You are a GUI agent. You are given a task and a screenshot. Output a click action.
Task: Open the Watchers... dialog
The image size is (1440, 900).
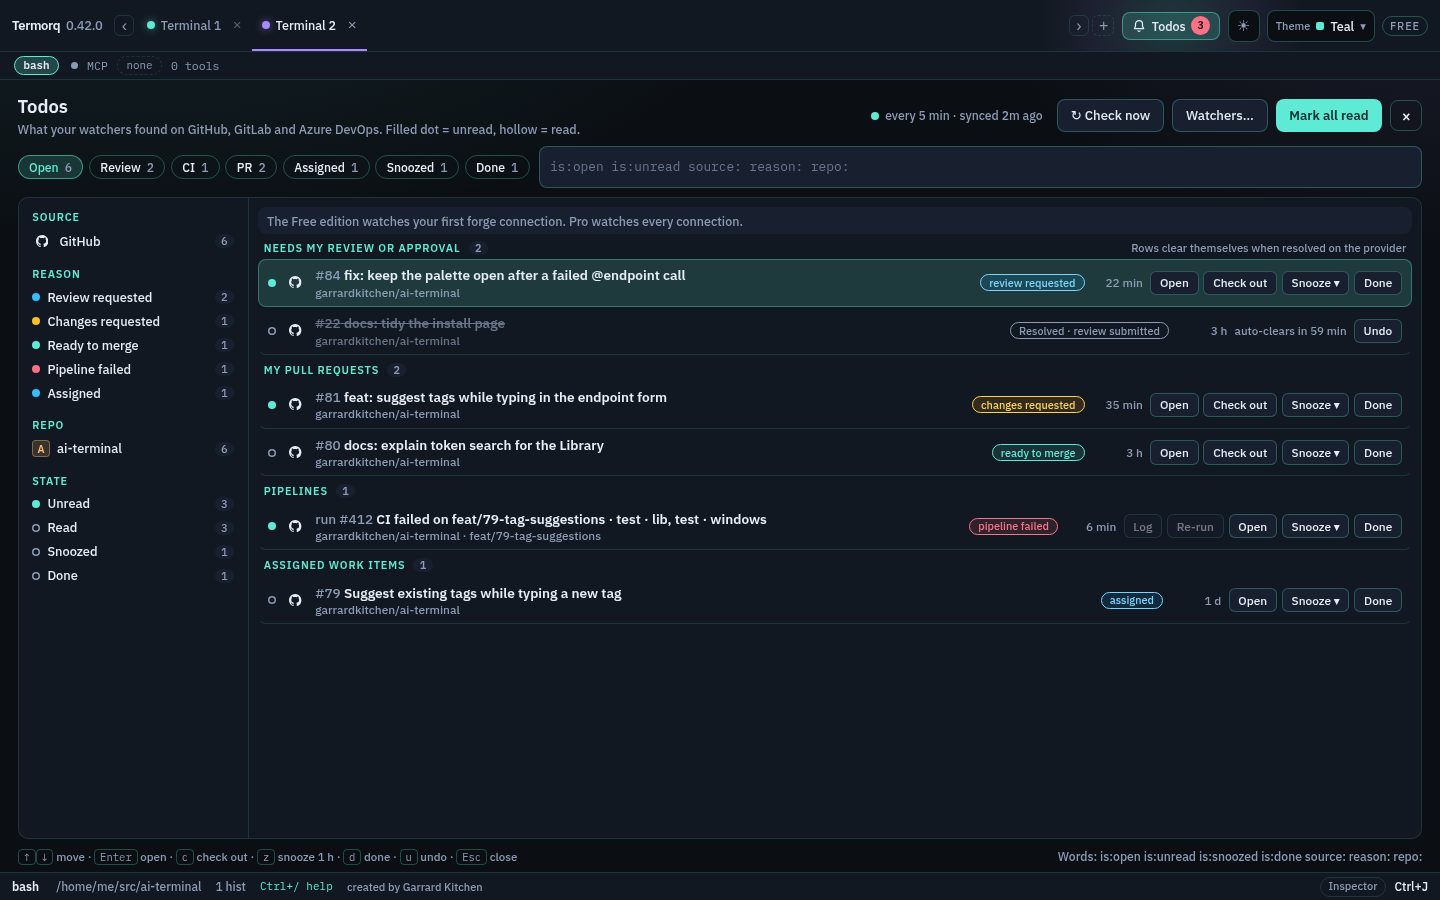click(1219, 116)
